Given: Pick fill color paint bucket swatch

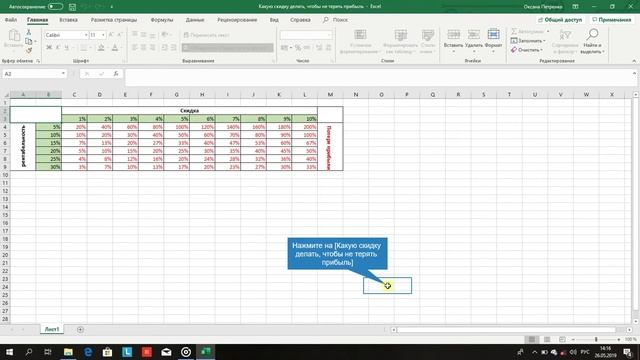Looking at the screenshot, I should (100, 48).
